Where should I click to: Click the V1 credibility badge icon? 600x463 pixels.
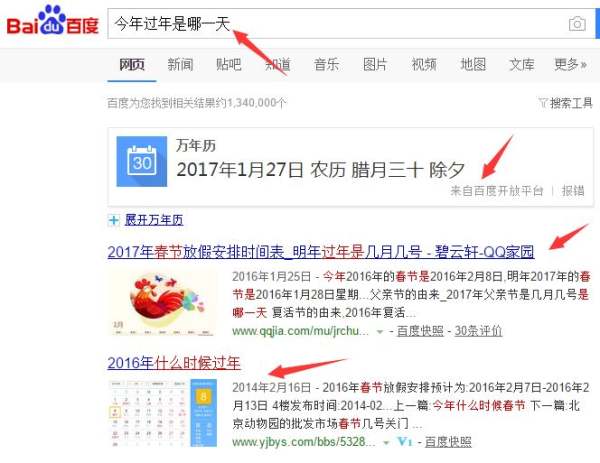tap(405, 442)
